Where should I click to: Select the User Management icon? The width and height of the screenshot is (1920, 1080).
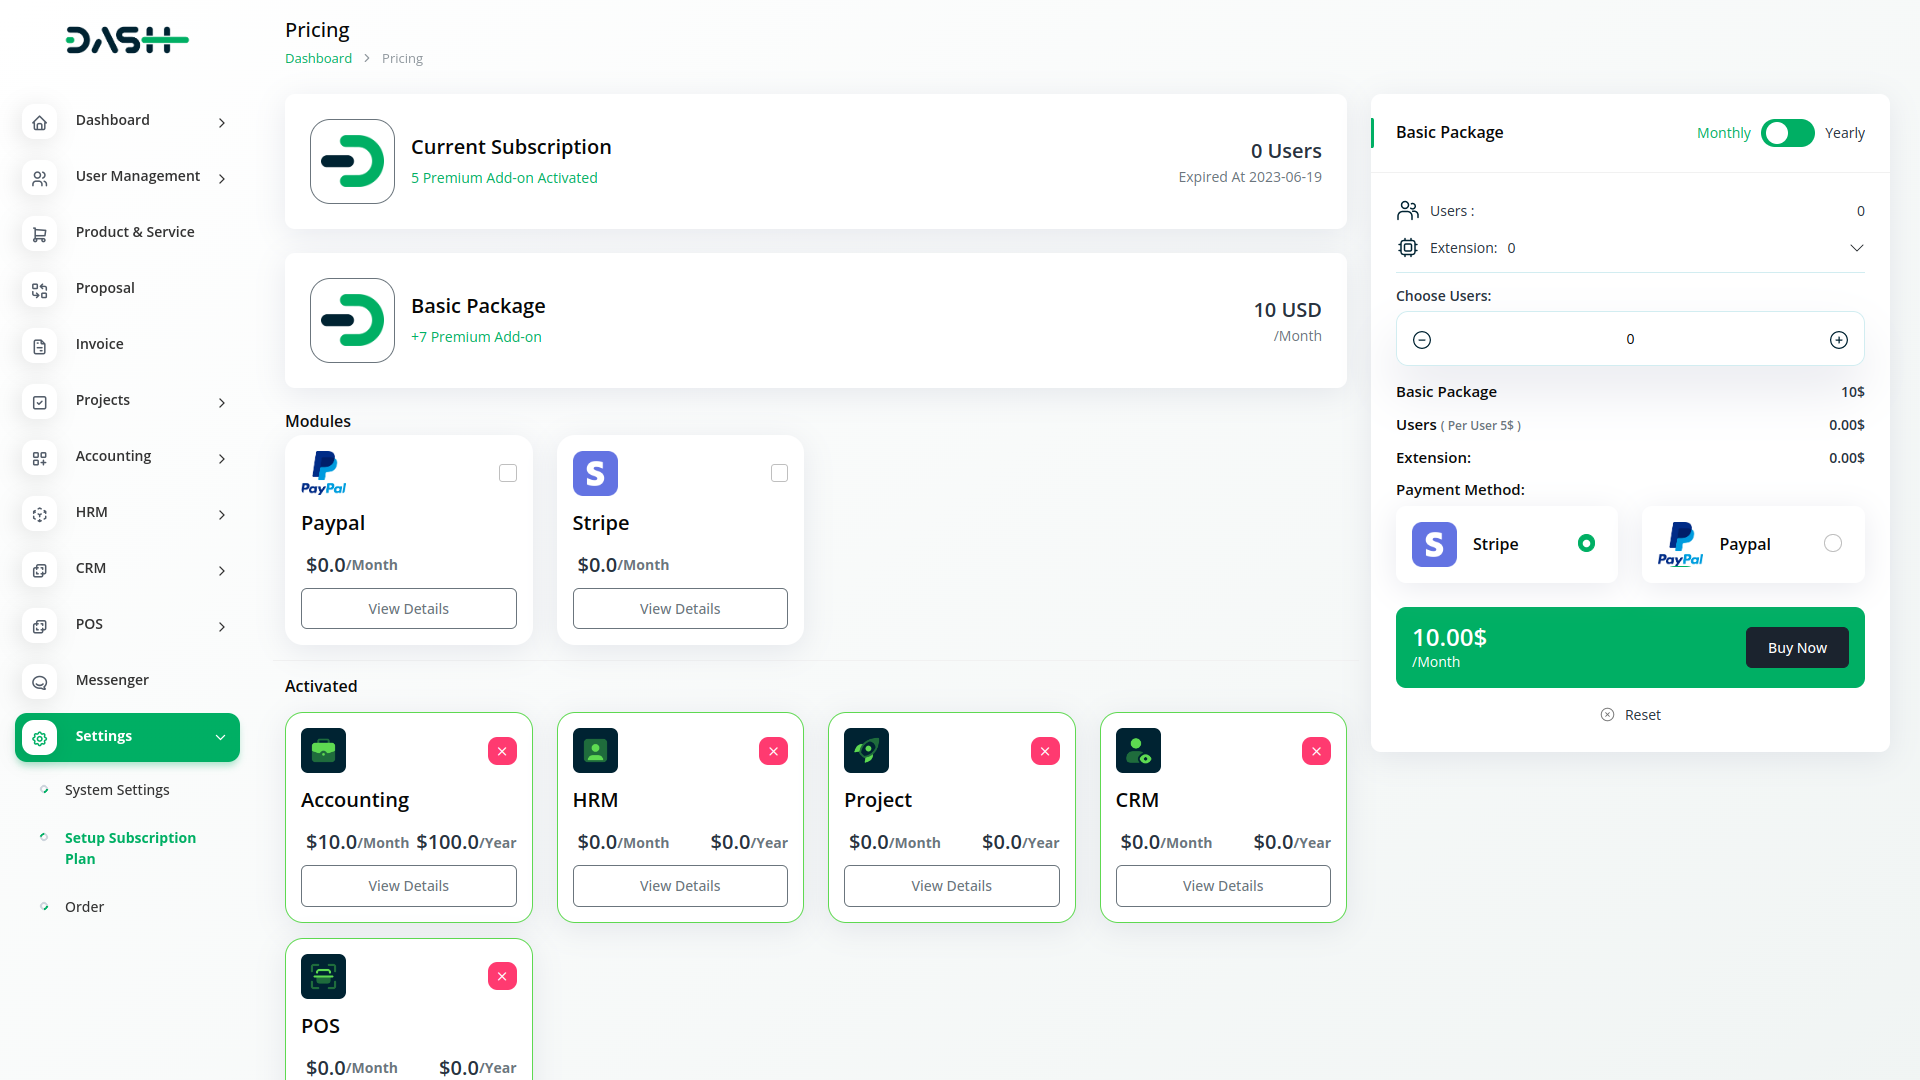click(x=40, y=178)
